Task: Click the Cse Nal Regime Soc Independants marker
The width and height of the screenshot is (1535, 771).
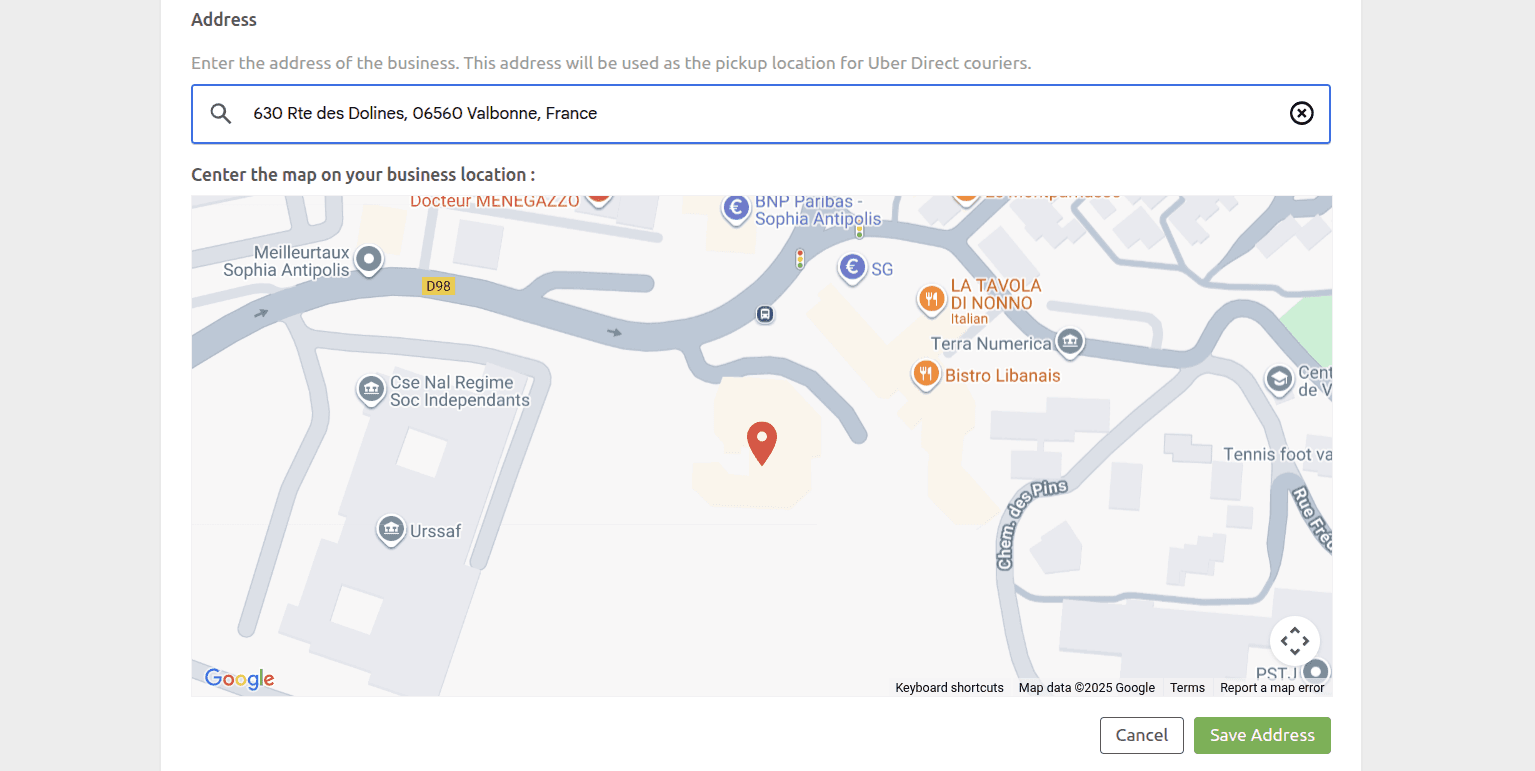Action: point(371,389)
